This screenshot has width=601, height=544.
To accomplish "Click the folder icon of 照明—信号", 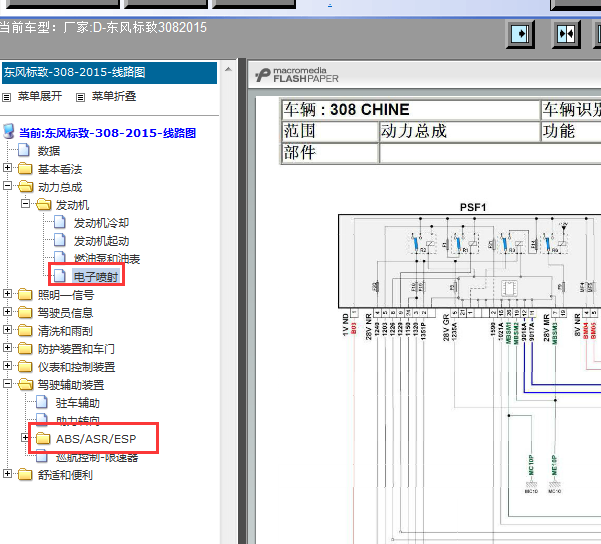I will click(25, 294).
